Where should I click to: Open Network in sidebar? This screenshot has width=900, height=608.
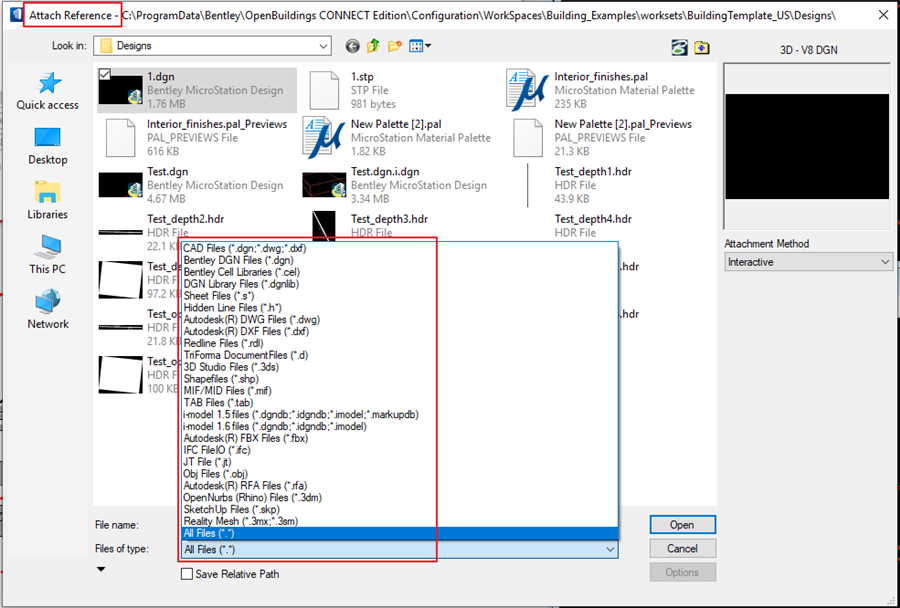click(48, 309)
